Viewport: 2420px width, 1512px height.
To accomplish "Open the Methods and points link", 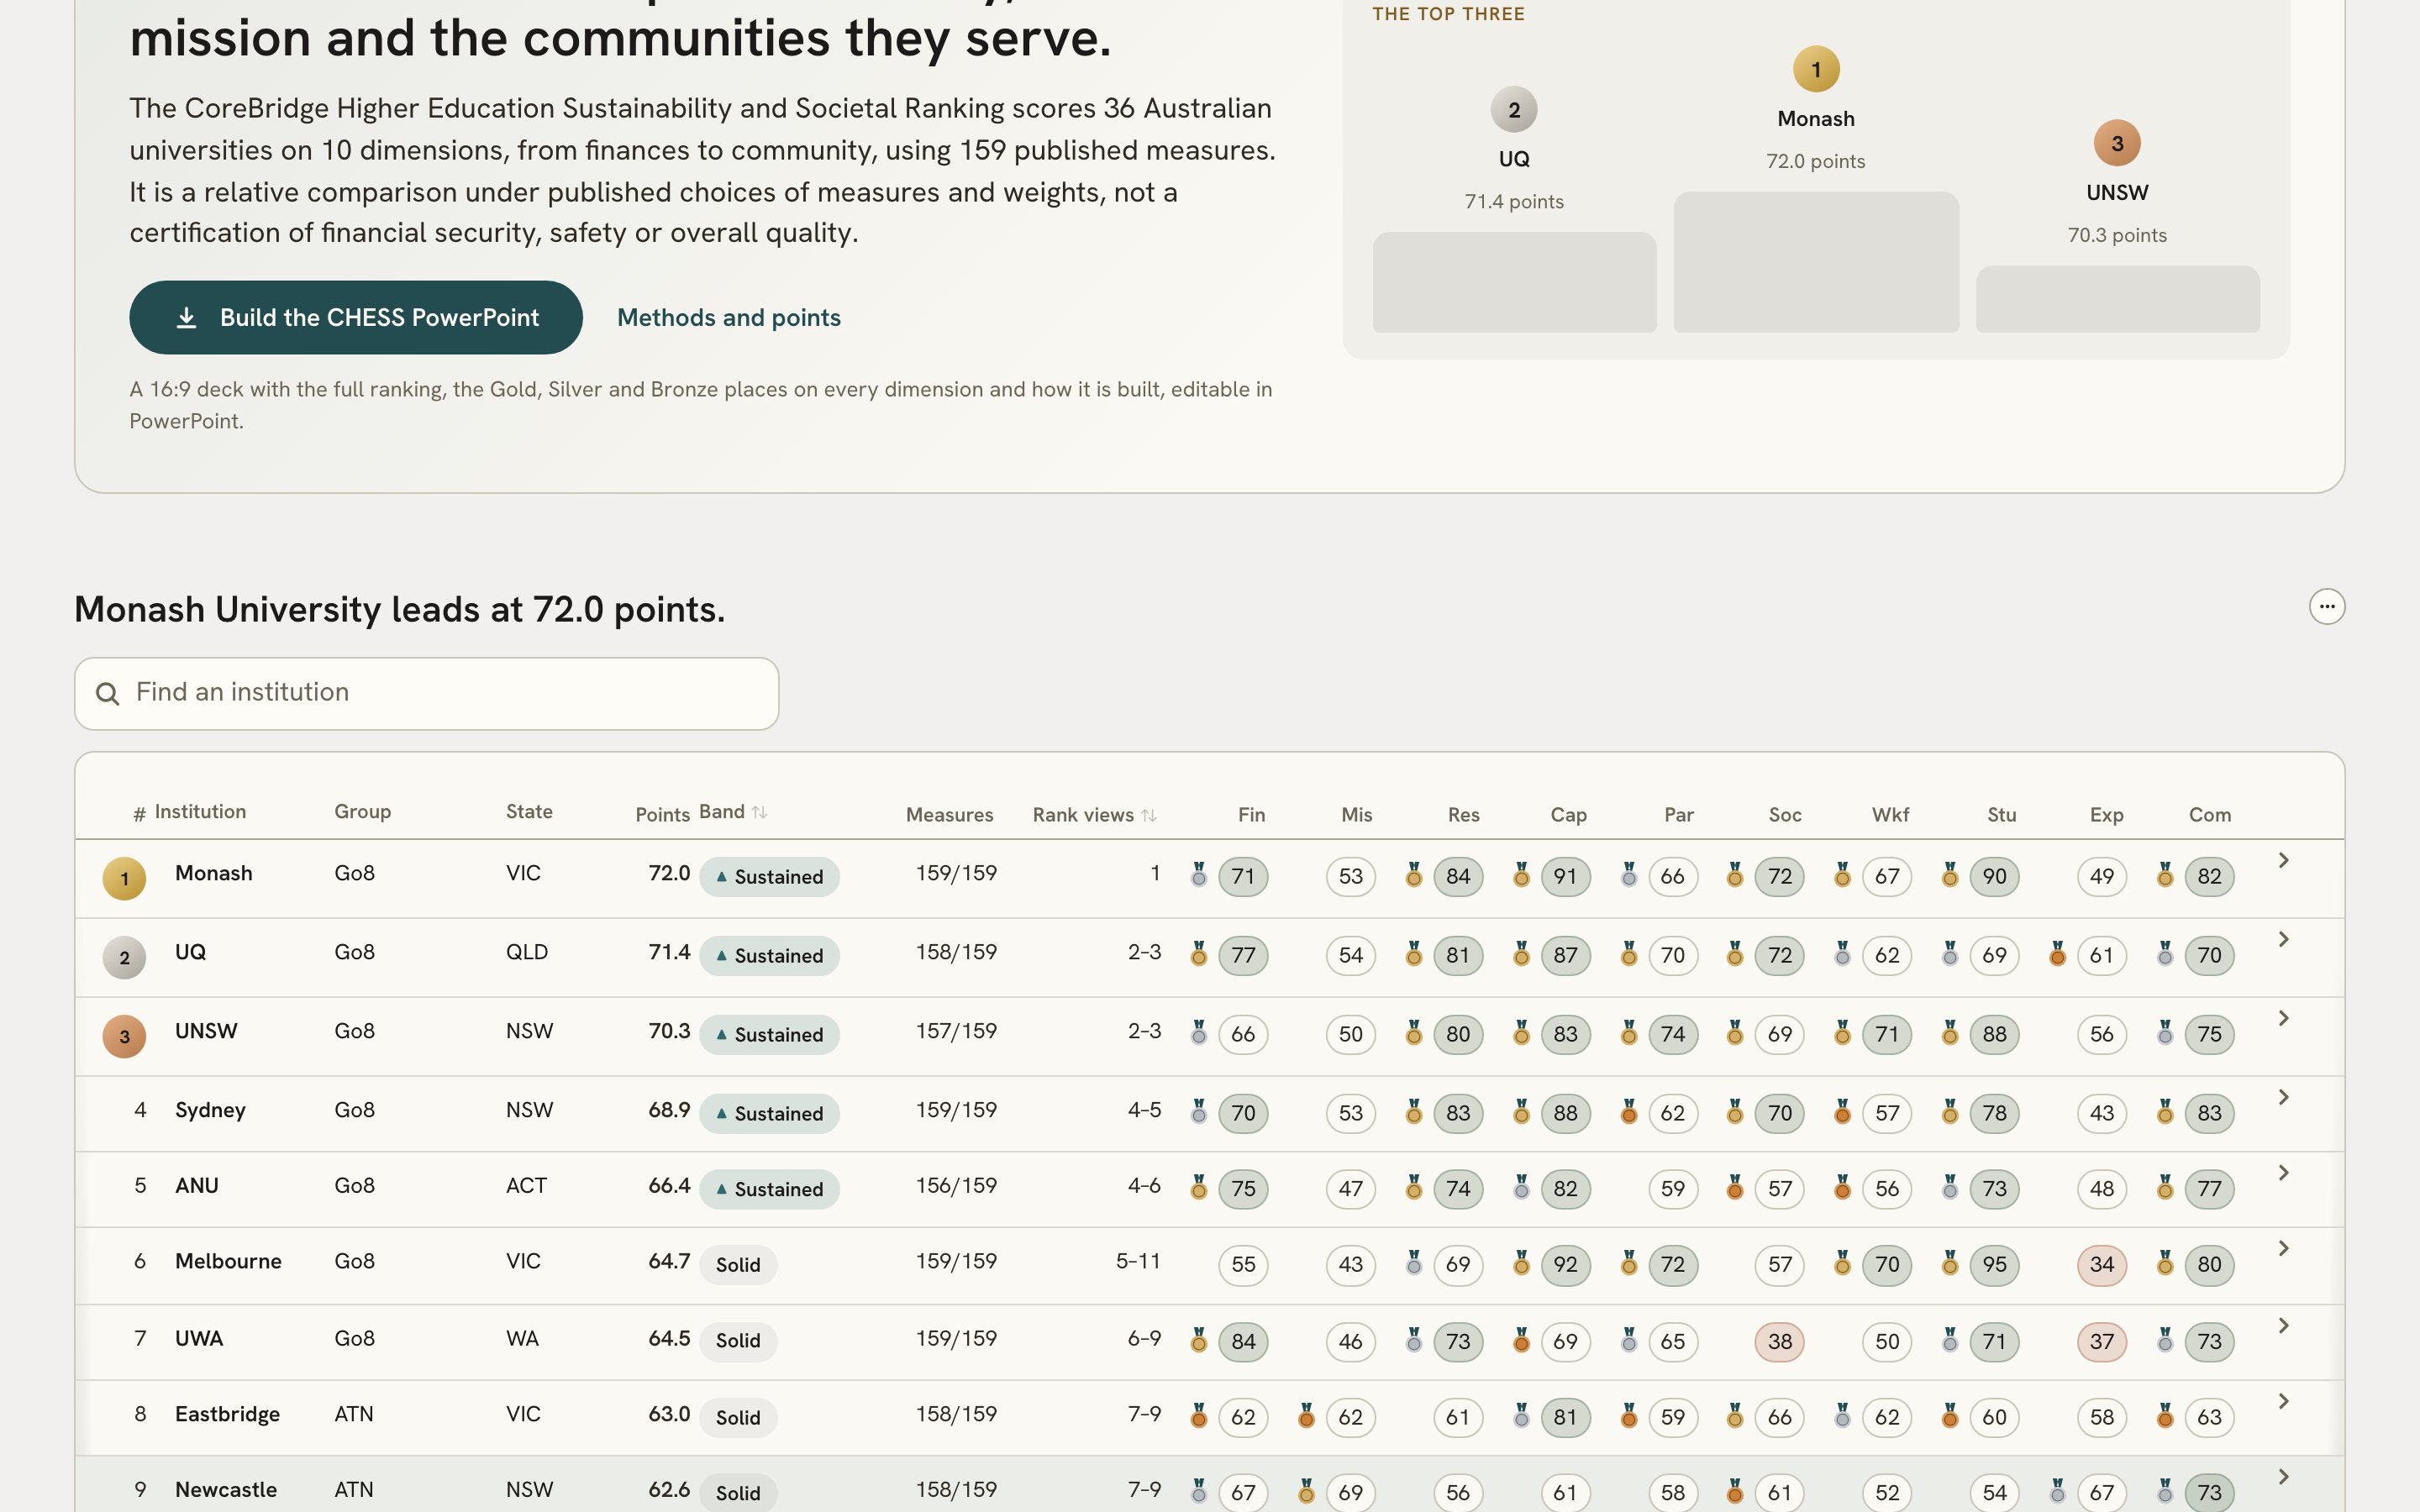I will pos(728,317).
